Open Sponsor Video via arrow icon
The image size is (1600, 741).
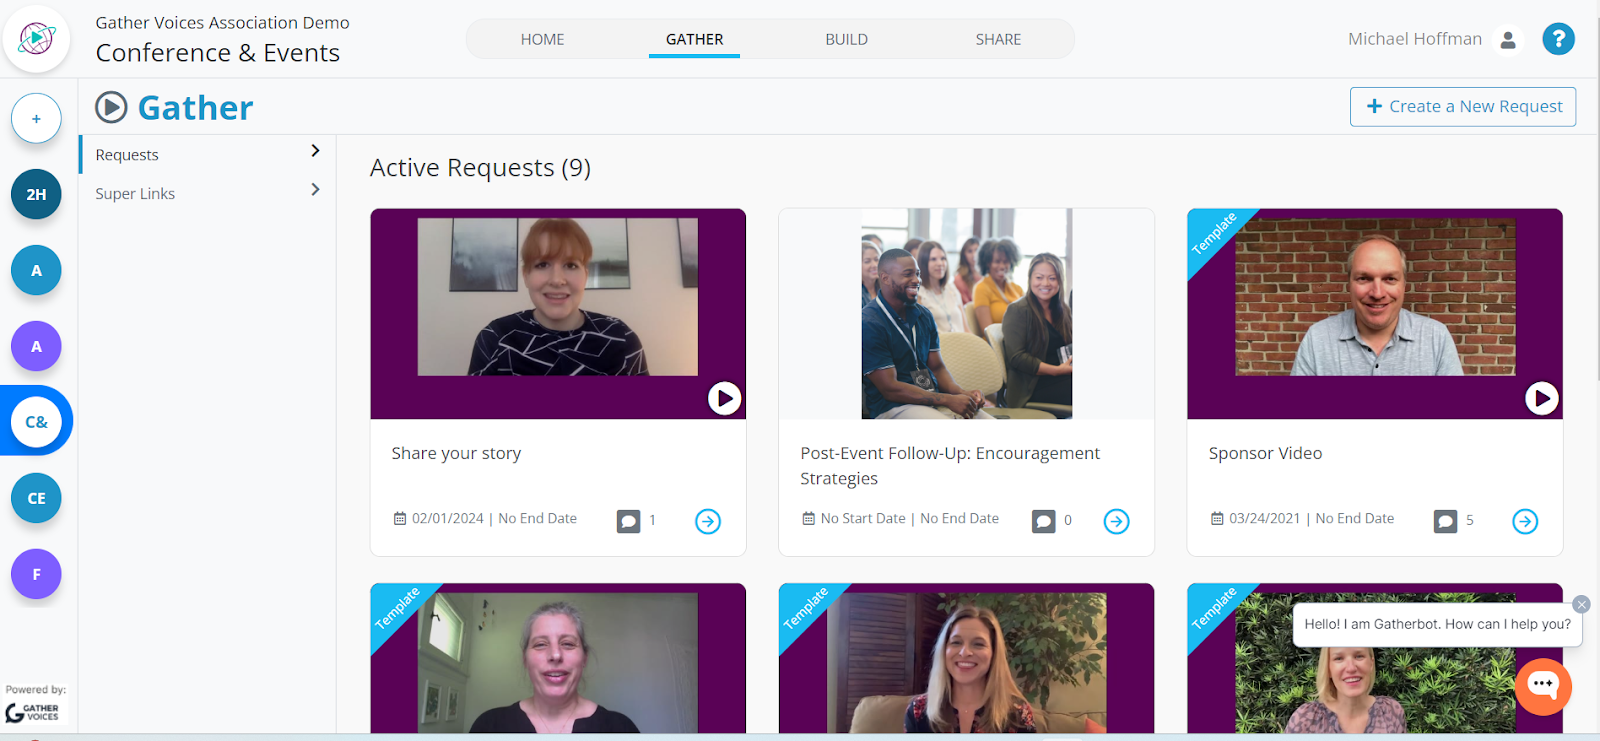click(x=1525, y=521)
